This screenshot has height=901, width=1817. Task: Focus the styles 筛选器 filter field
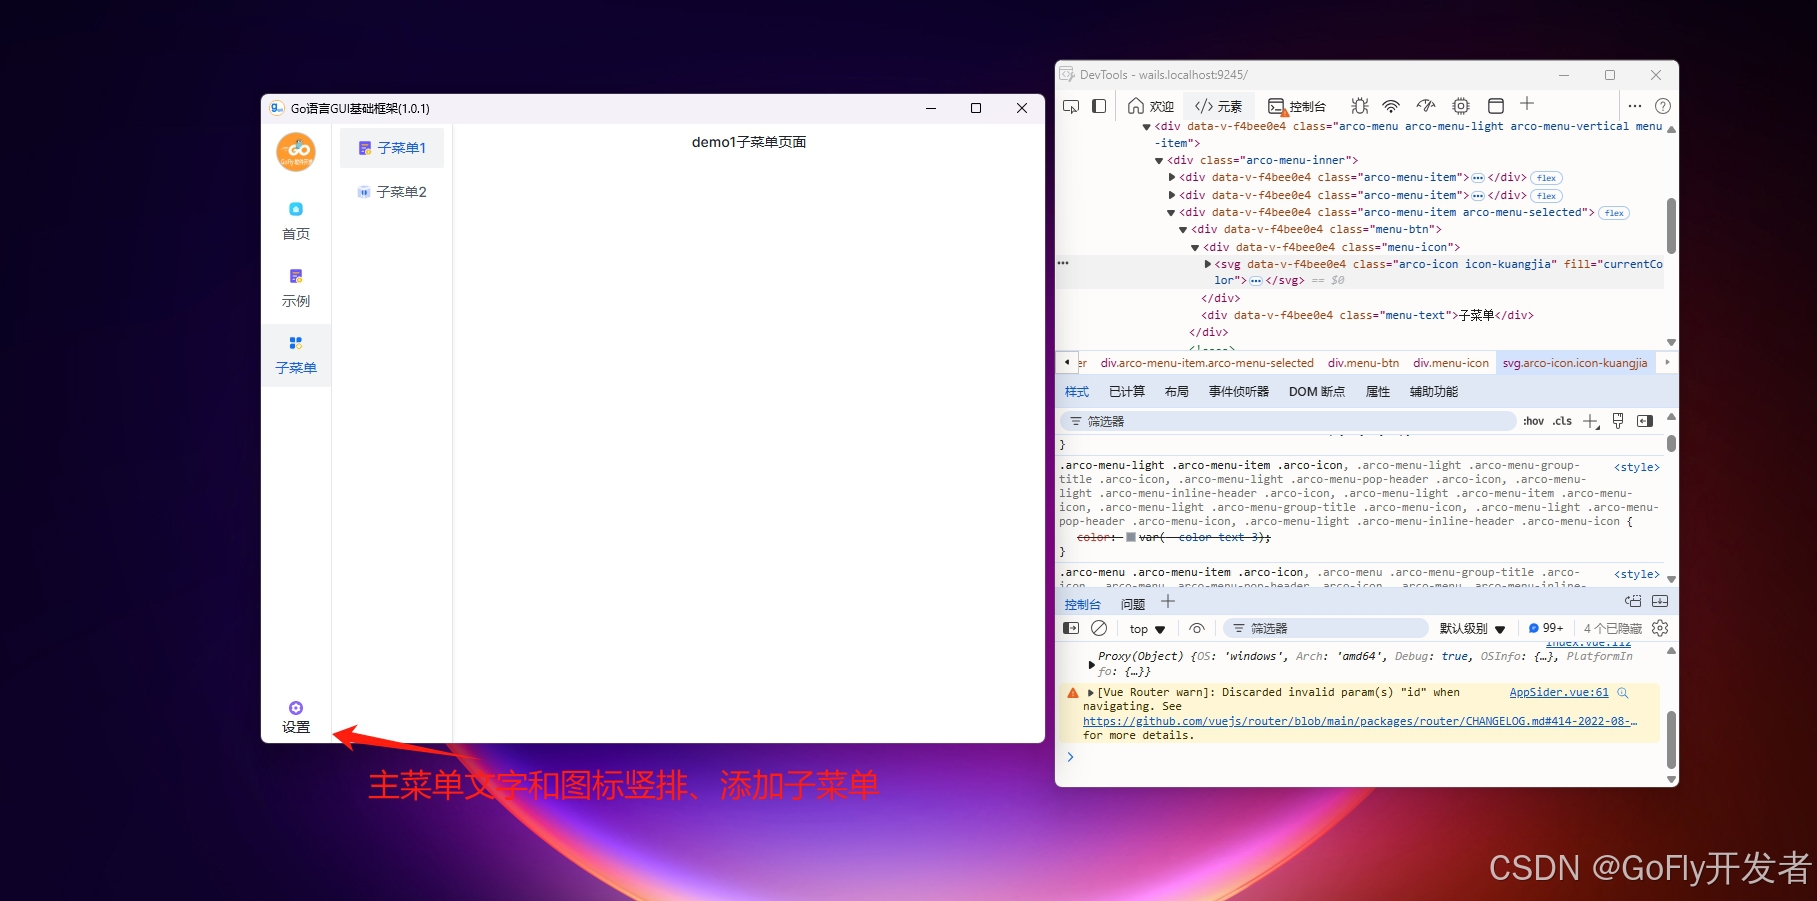(x=1288, y=421)
